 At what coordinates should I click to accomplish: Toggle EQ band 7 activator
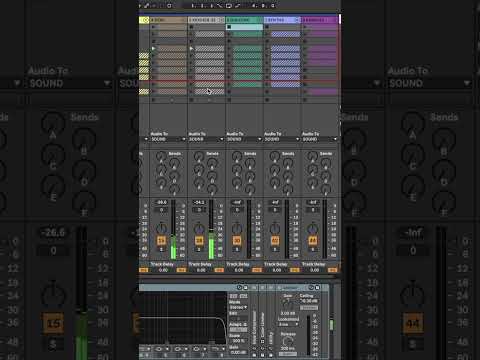pyautogui.click(x=203, y=355)
